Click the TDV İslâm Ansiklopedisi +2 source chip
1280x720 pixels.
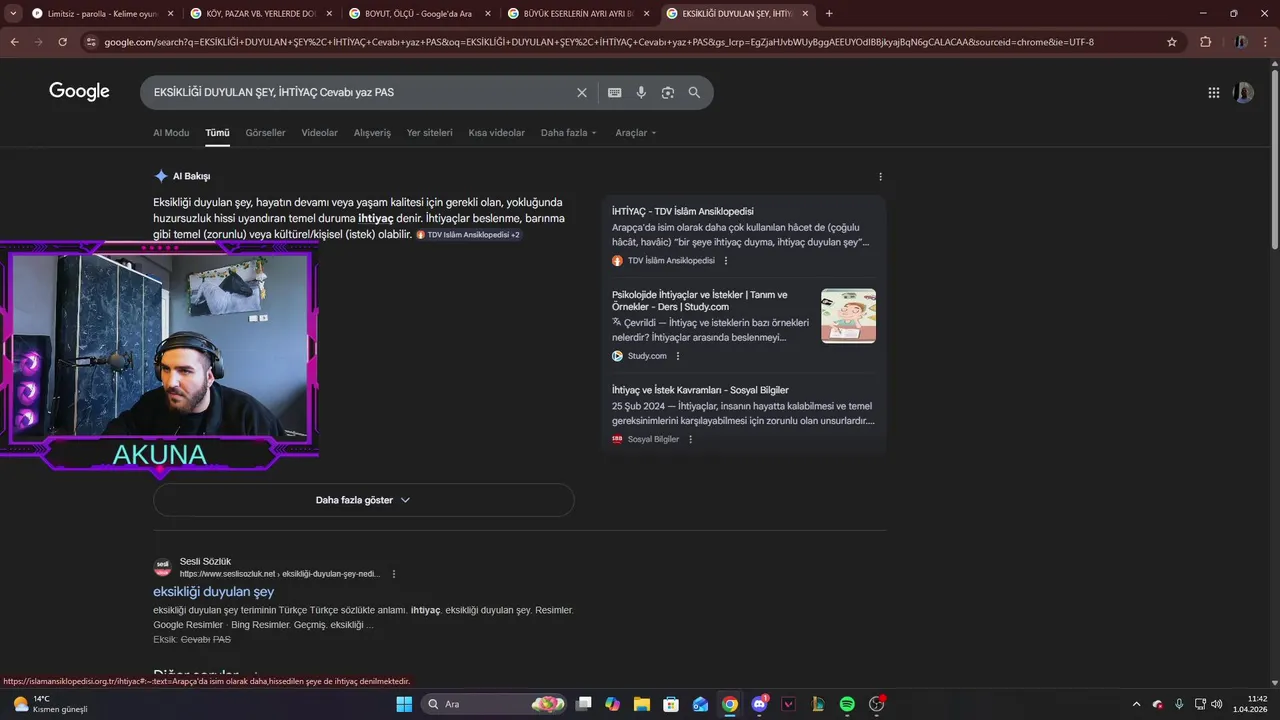click(x=468, y=235)
